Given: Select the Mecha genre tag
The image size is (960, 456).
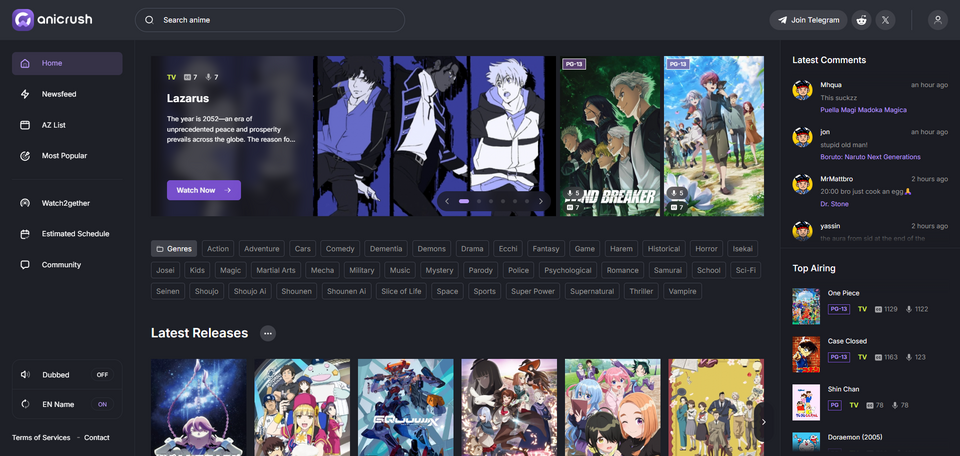Looking at the screenshot, I should 322,270.
